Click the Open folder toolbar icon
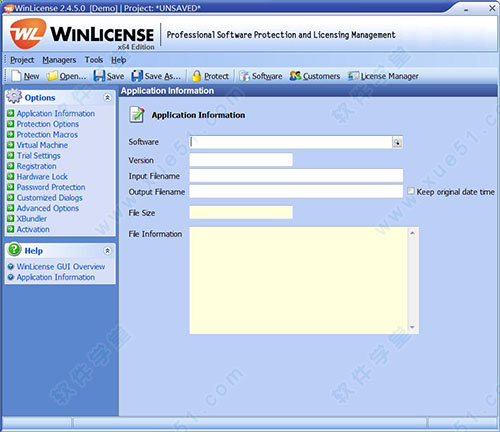This screenshot has width=500, height=432. [x=52, y=76]
